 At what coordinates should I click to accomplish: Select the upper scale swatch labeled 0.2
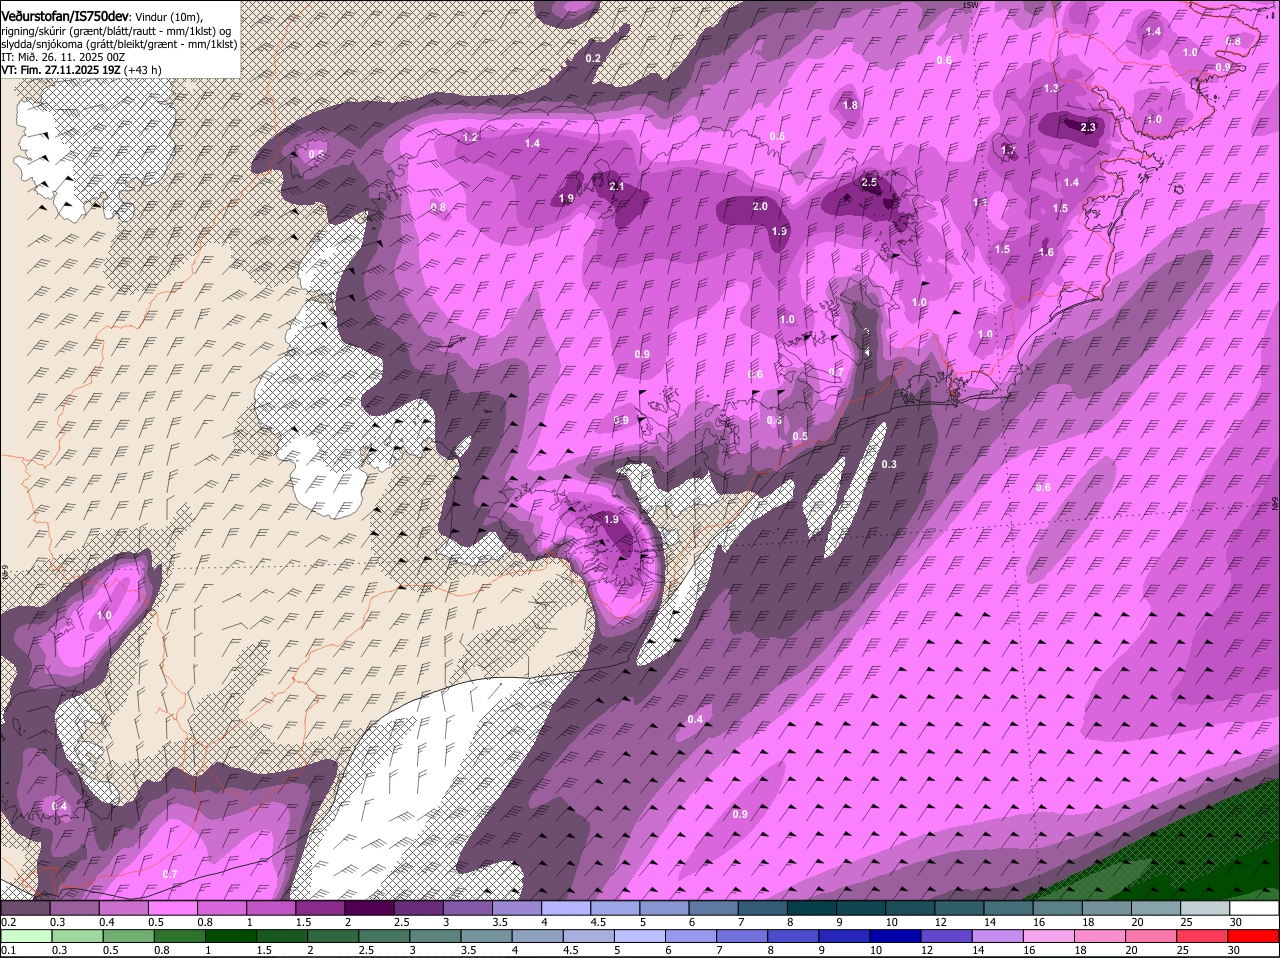point(25,908)
